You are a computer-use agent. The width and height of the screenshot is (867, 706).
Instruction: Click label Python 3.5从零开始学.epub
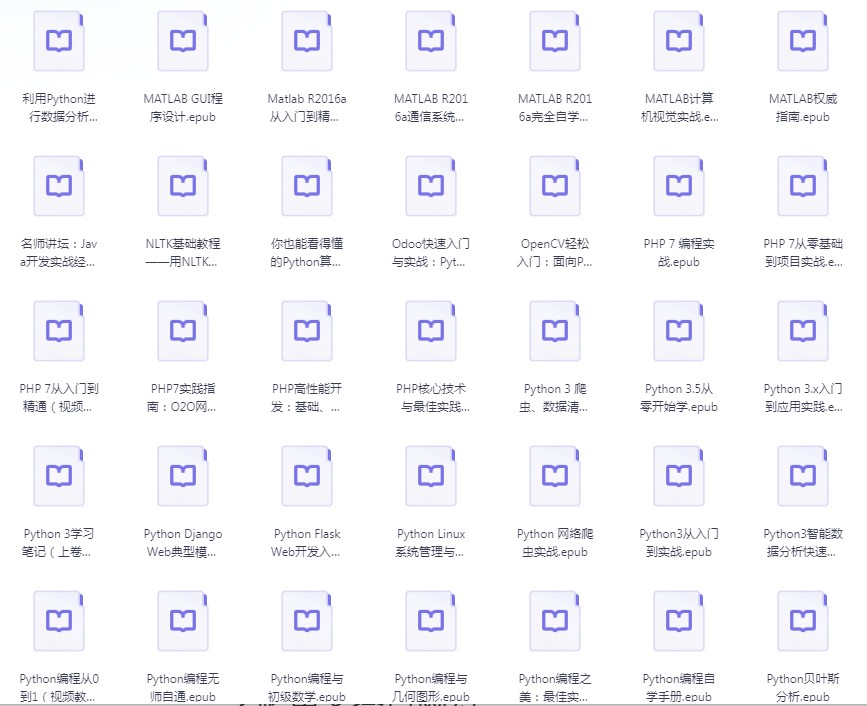click(678, 398)
